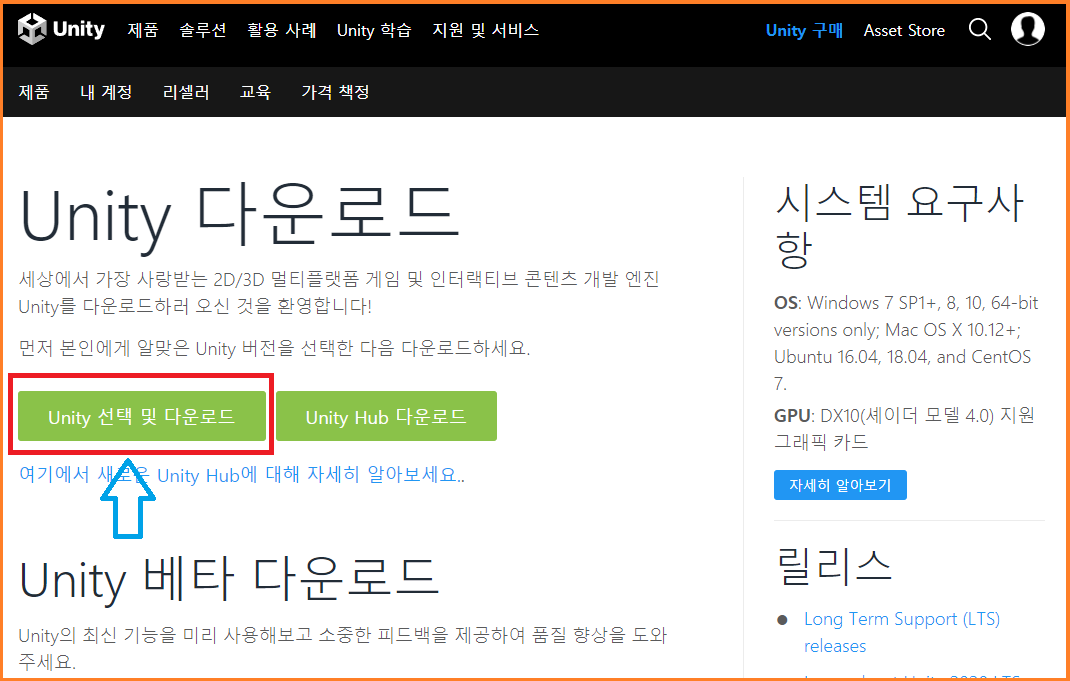The image size is (1070, 681).
Task: Open Long Term Support (LTS) releases link
Action: pos(901,632)
